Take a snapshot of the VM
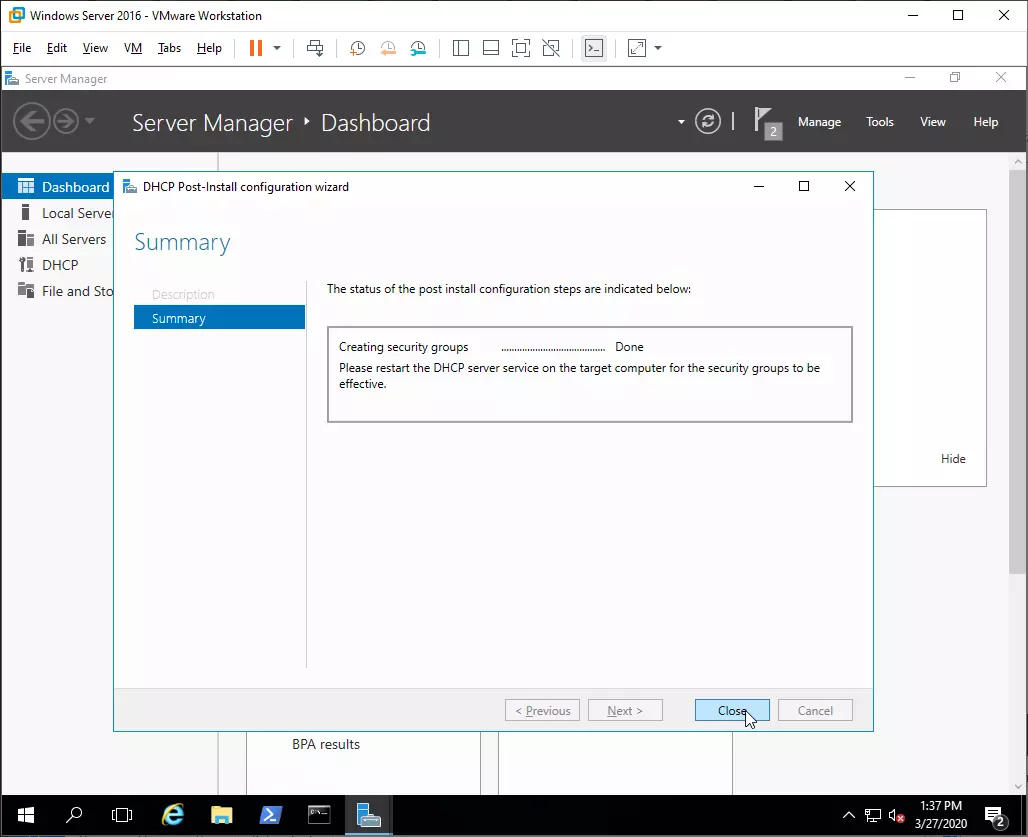 [x=357, y=48]
